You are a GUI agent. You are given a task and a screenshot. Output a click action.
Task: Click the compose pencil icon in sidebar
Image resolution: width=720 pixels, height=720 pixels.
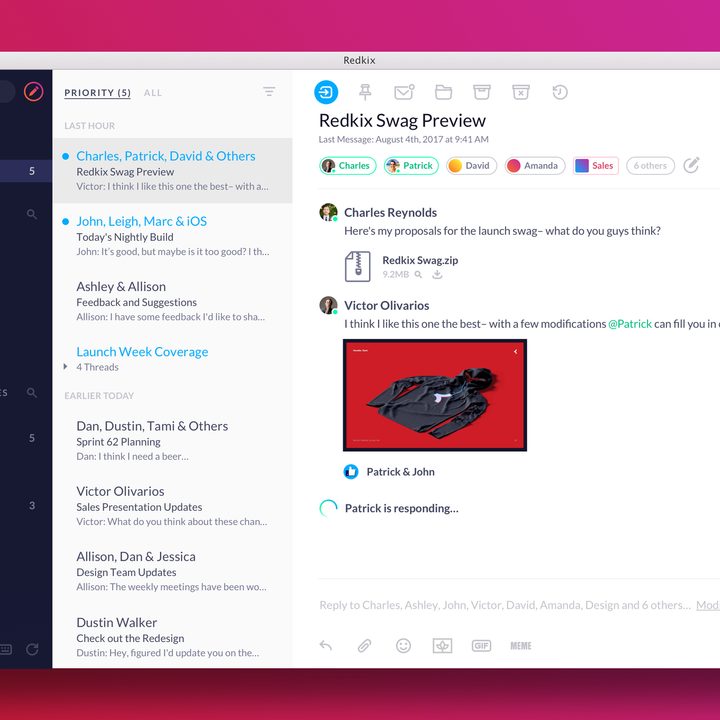click(x=34, y=92)
